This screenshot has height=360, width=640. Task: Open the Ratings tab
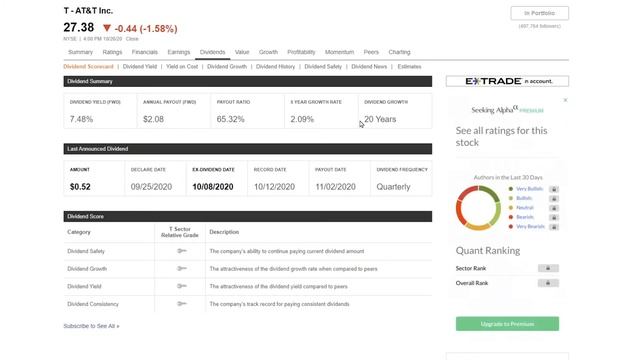tap(112, 52)
